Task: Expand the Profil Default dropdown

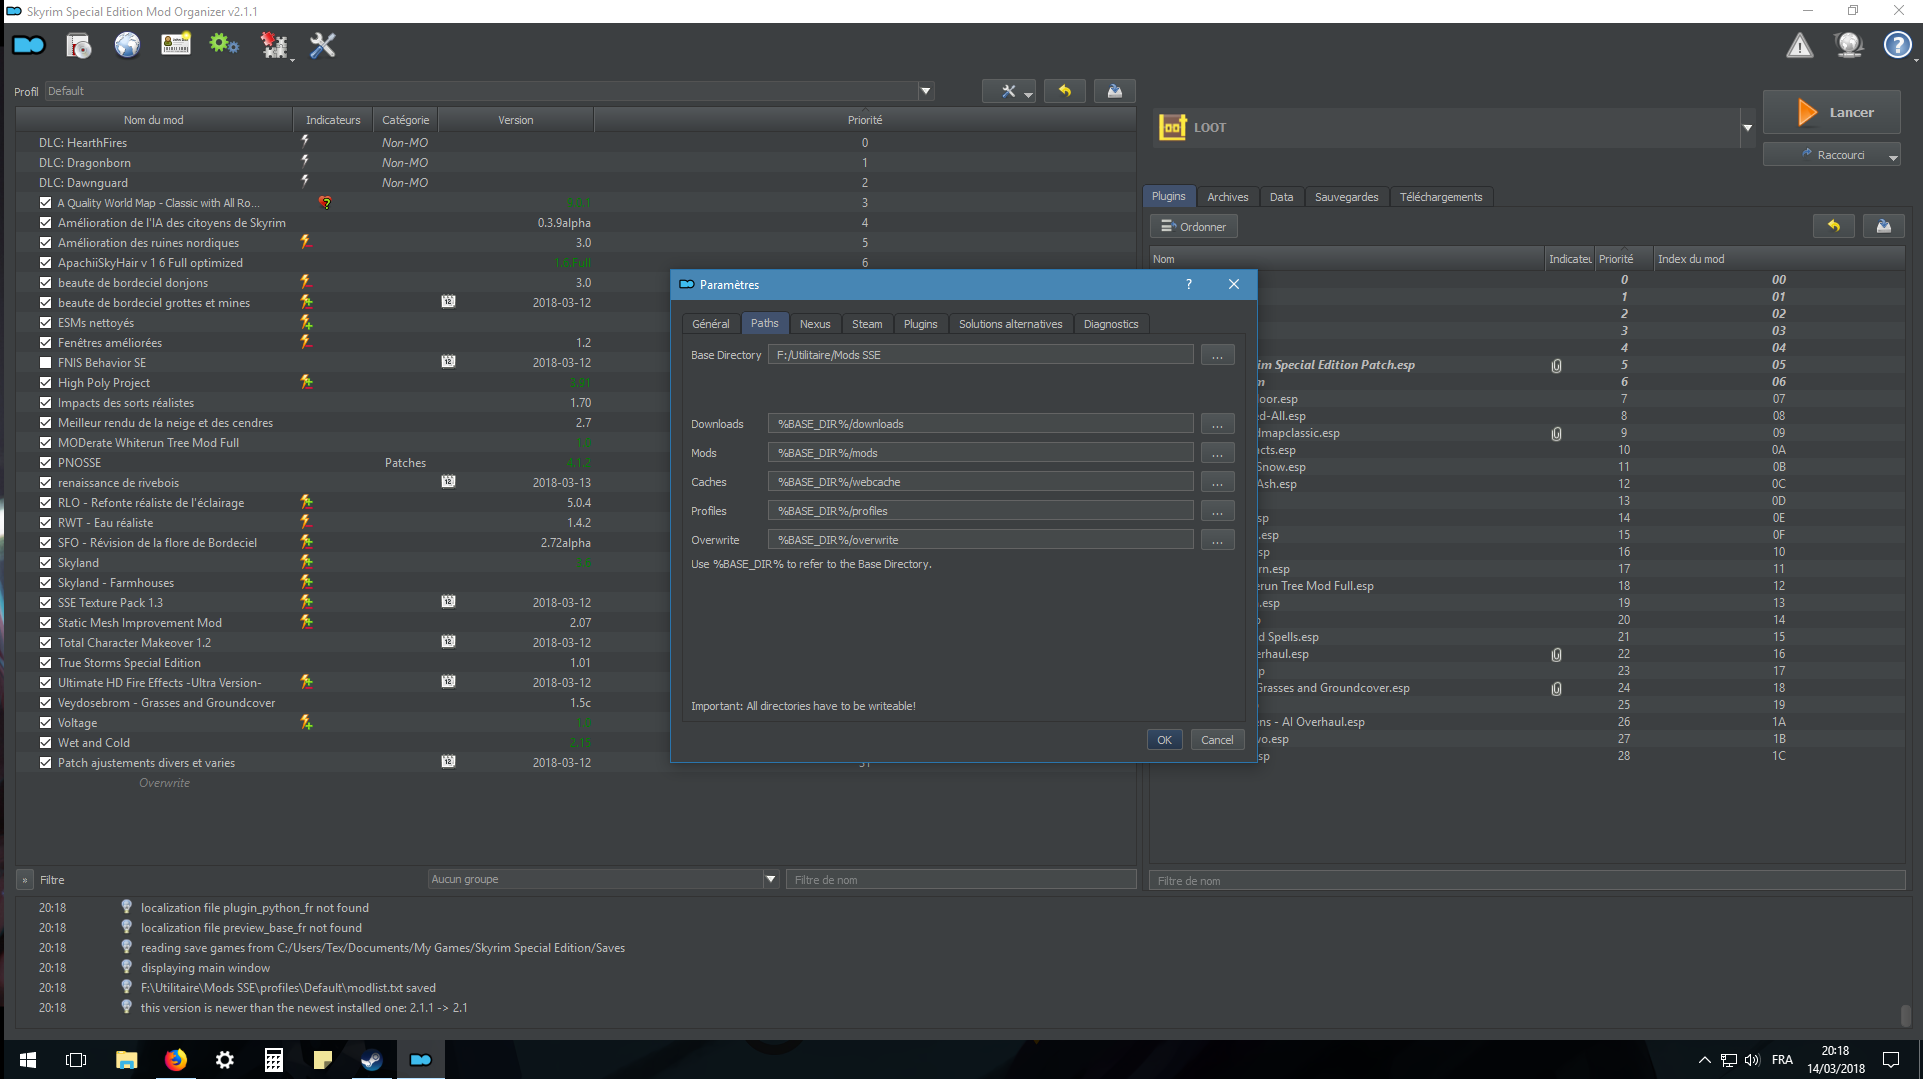Action: click(x=926, y=91)
